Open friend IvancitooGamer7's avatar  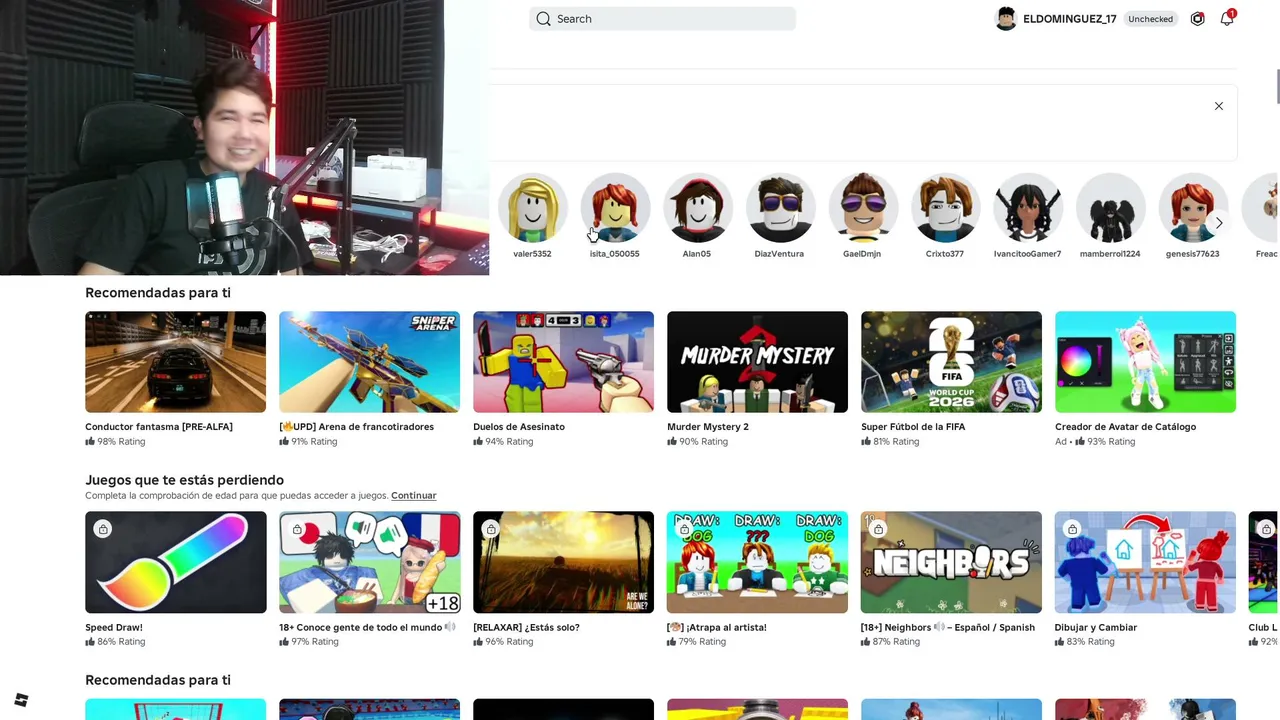click(1027, 208)
